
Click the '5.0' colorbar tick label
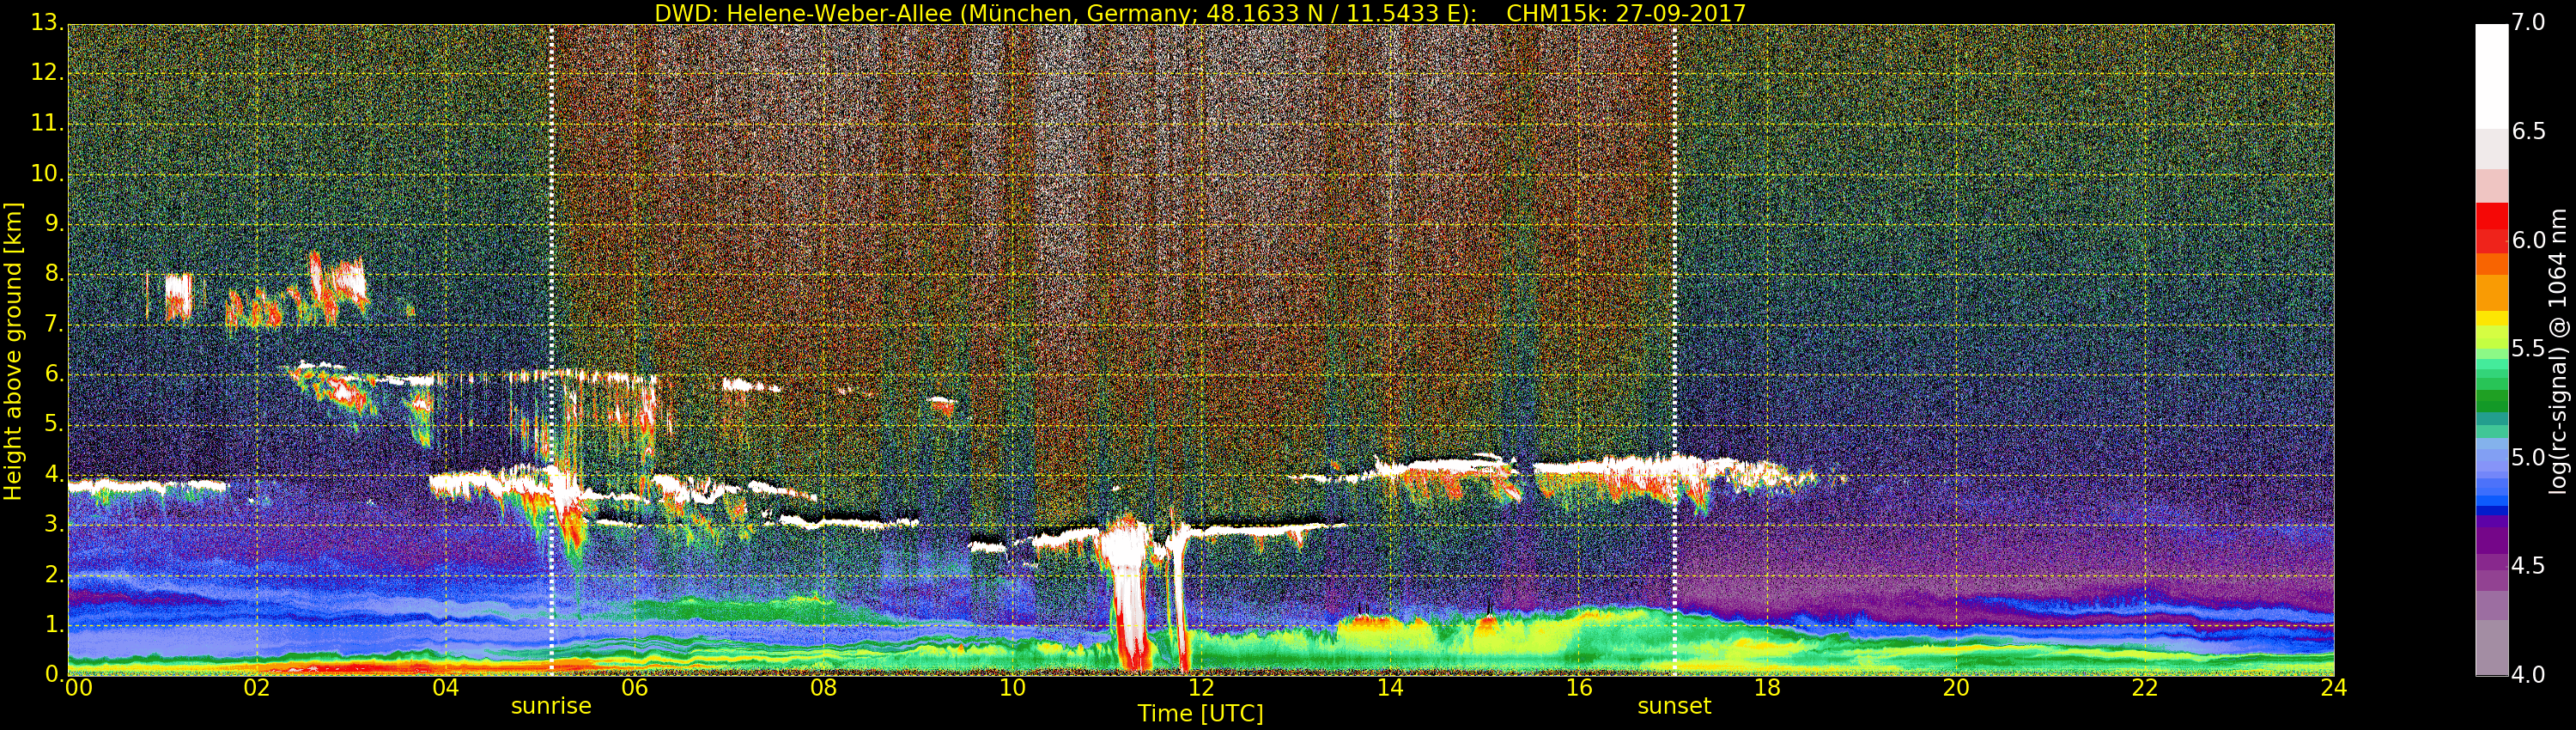pyautogui.click(x=2529, y=458)
